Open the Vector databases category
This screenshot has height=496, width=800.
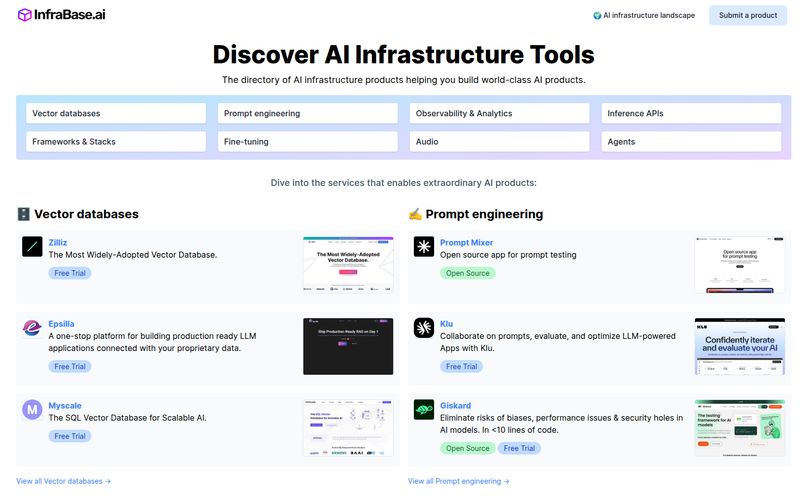tap(116, 113)
